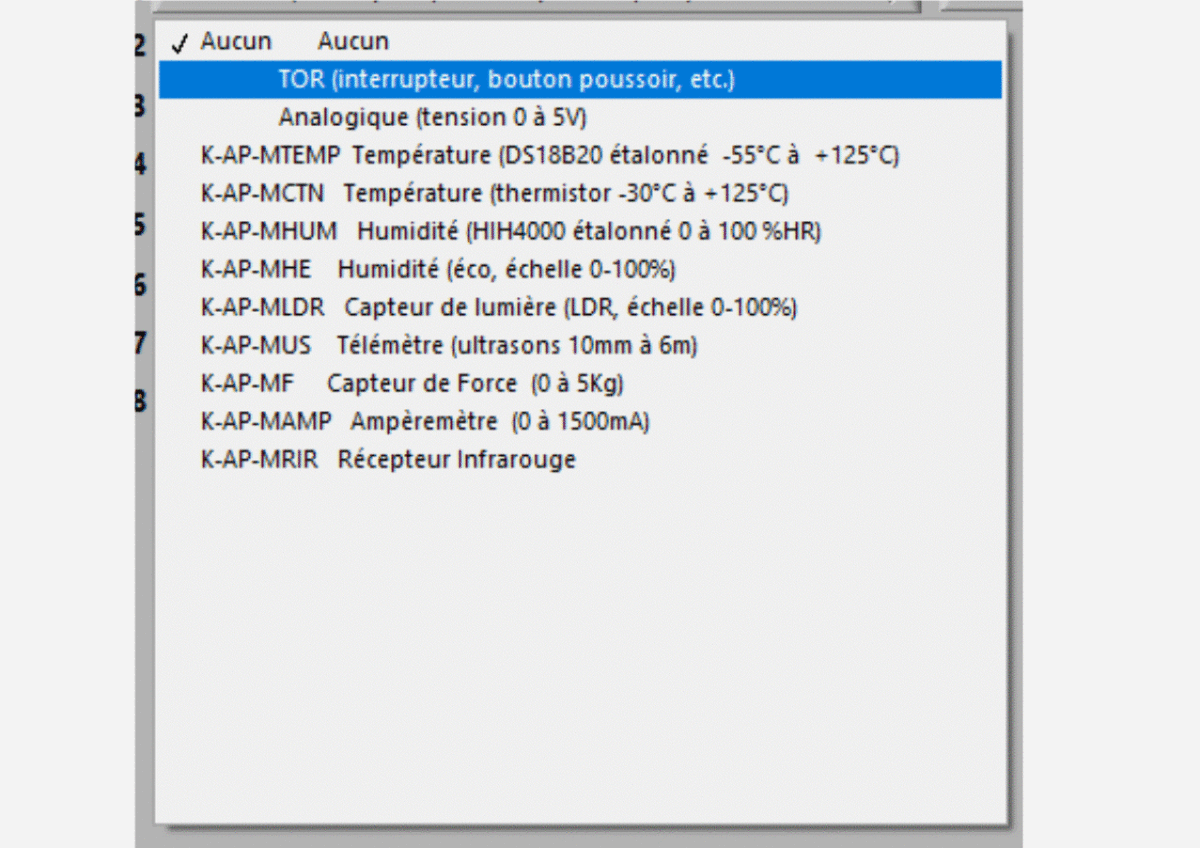Pick K-AP-MAMP Ampèremètre option
This screenshot has width=1200, height=848.
click(425, 422)
